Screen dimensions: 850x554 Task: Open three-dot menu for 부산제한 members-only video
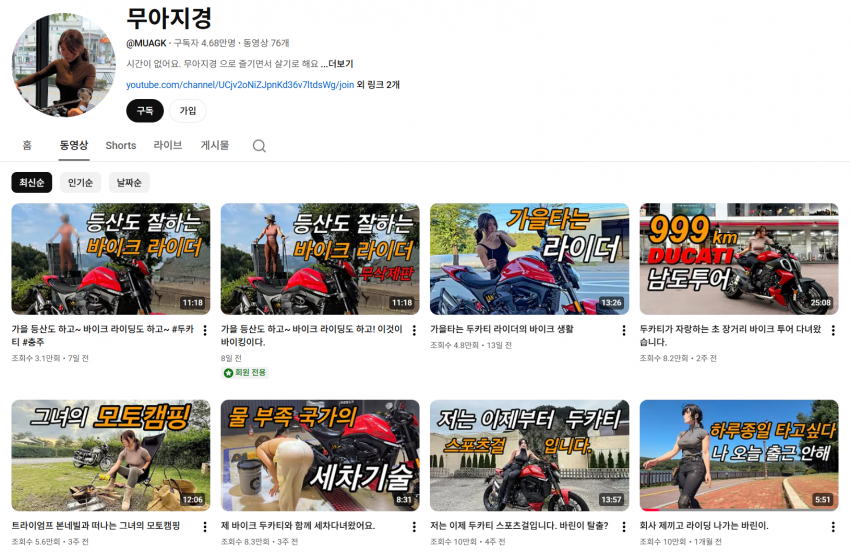414,330
